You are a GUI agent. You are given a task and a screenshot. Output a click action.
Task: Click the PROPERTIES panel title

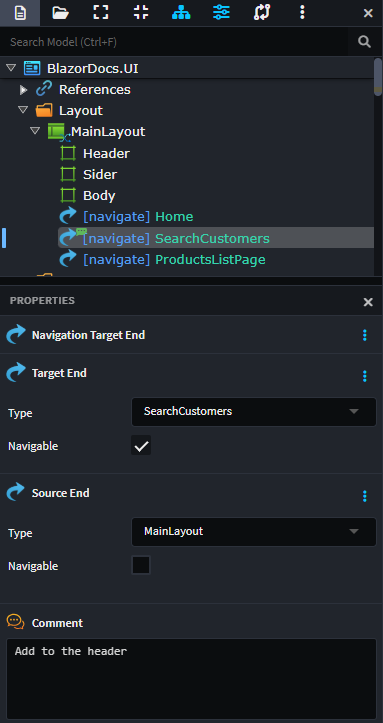[x=42, y=301]
